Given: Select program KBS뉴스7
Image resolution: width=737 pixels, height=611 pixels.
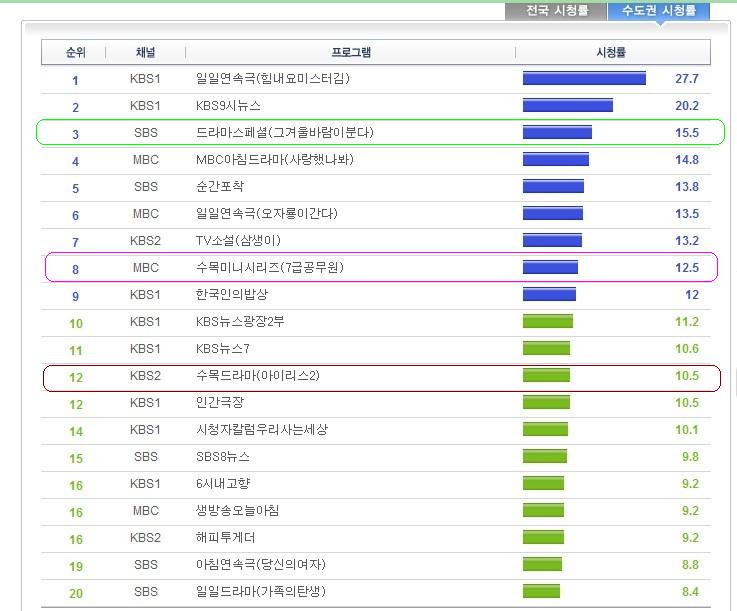Looking at the screenshot, I should (x=222, y=349).
